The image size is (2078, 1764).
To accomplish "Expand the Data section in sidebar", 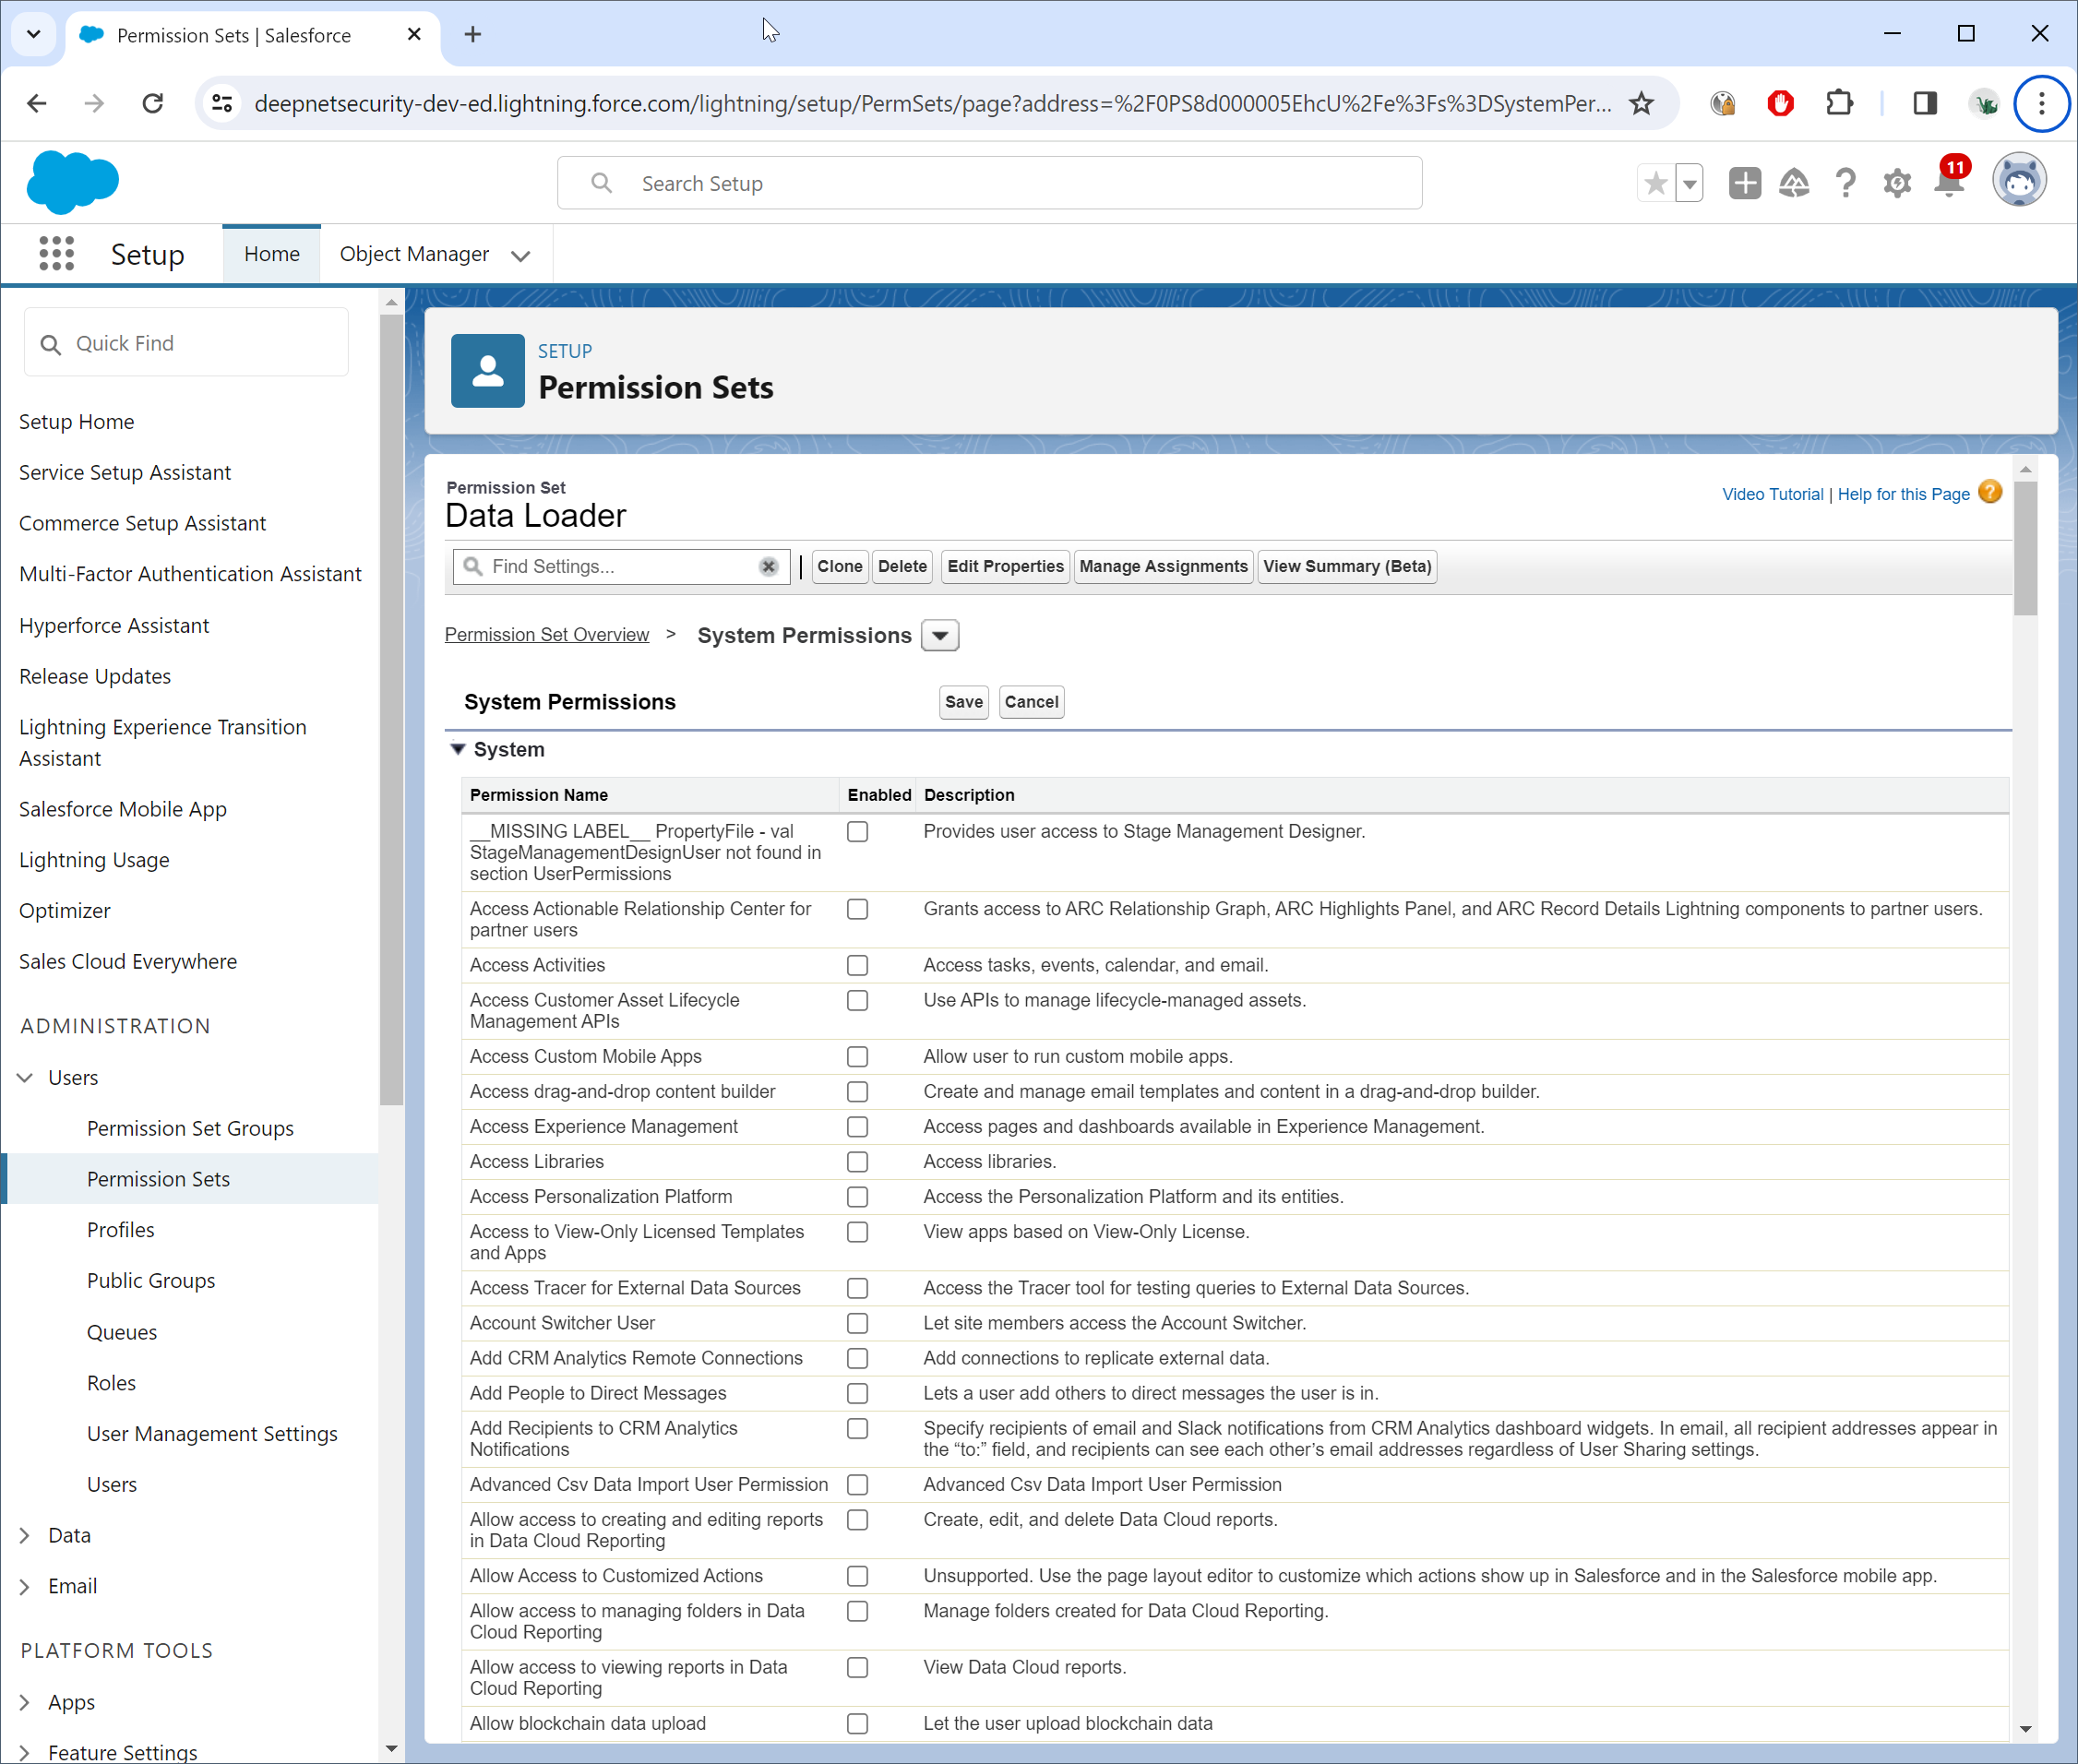I will (x=26, y=1535).
